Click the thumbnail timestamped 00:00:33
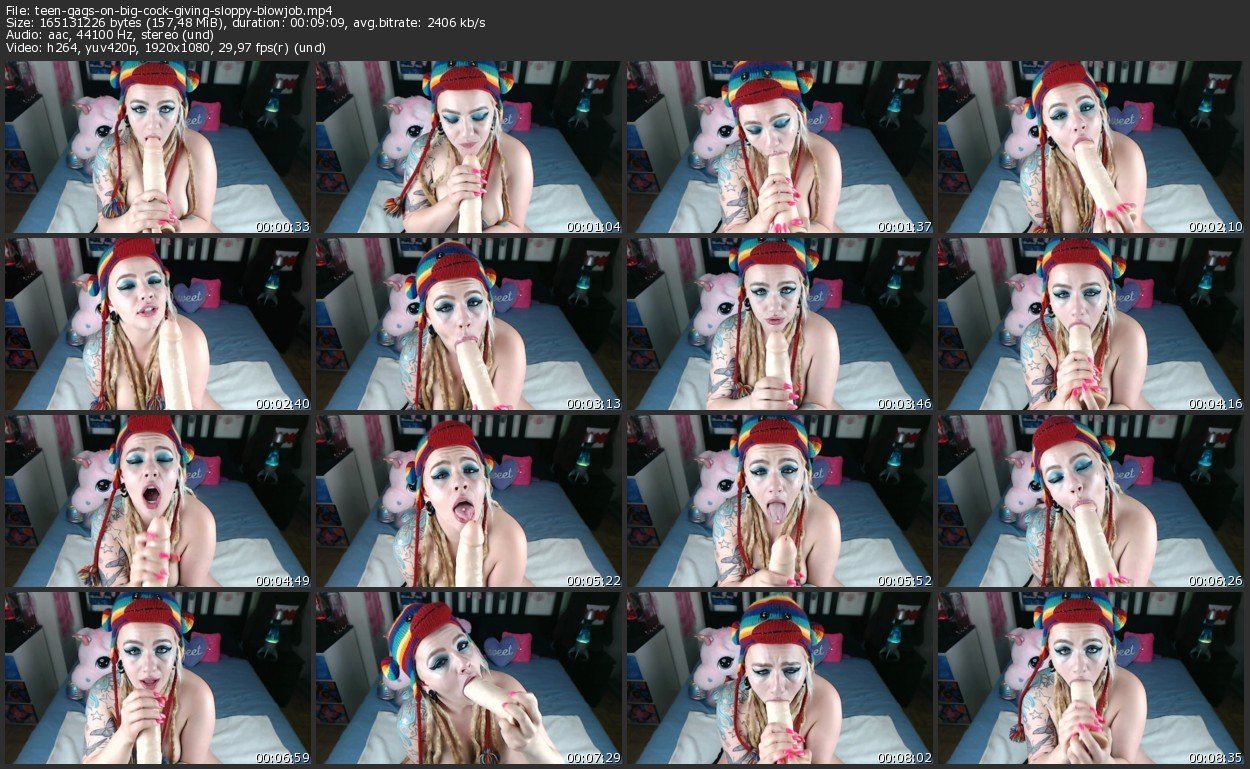The width and height of the screenshot is (1250, 769). tap(158, 147)
